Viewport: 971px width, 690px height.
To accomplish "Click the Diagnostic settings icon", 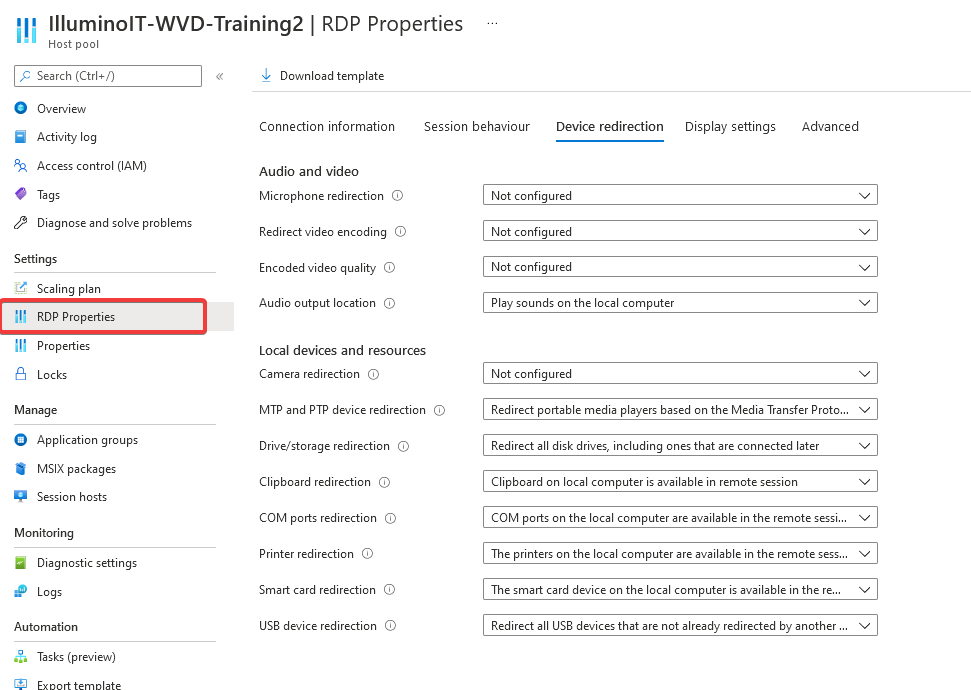I will [x=20, y=562].
